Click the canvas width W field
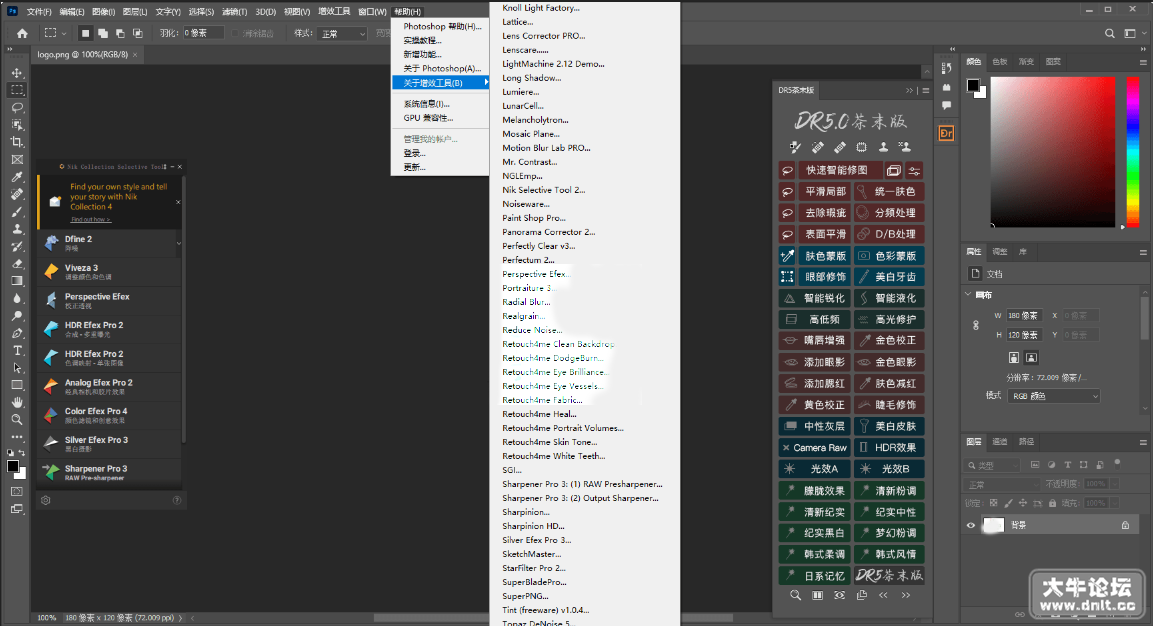This screenshot has height=626, width=1153. tap(1023, 316)
